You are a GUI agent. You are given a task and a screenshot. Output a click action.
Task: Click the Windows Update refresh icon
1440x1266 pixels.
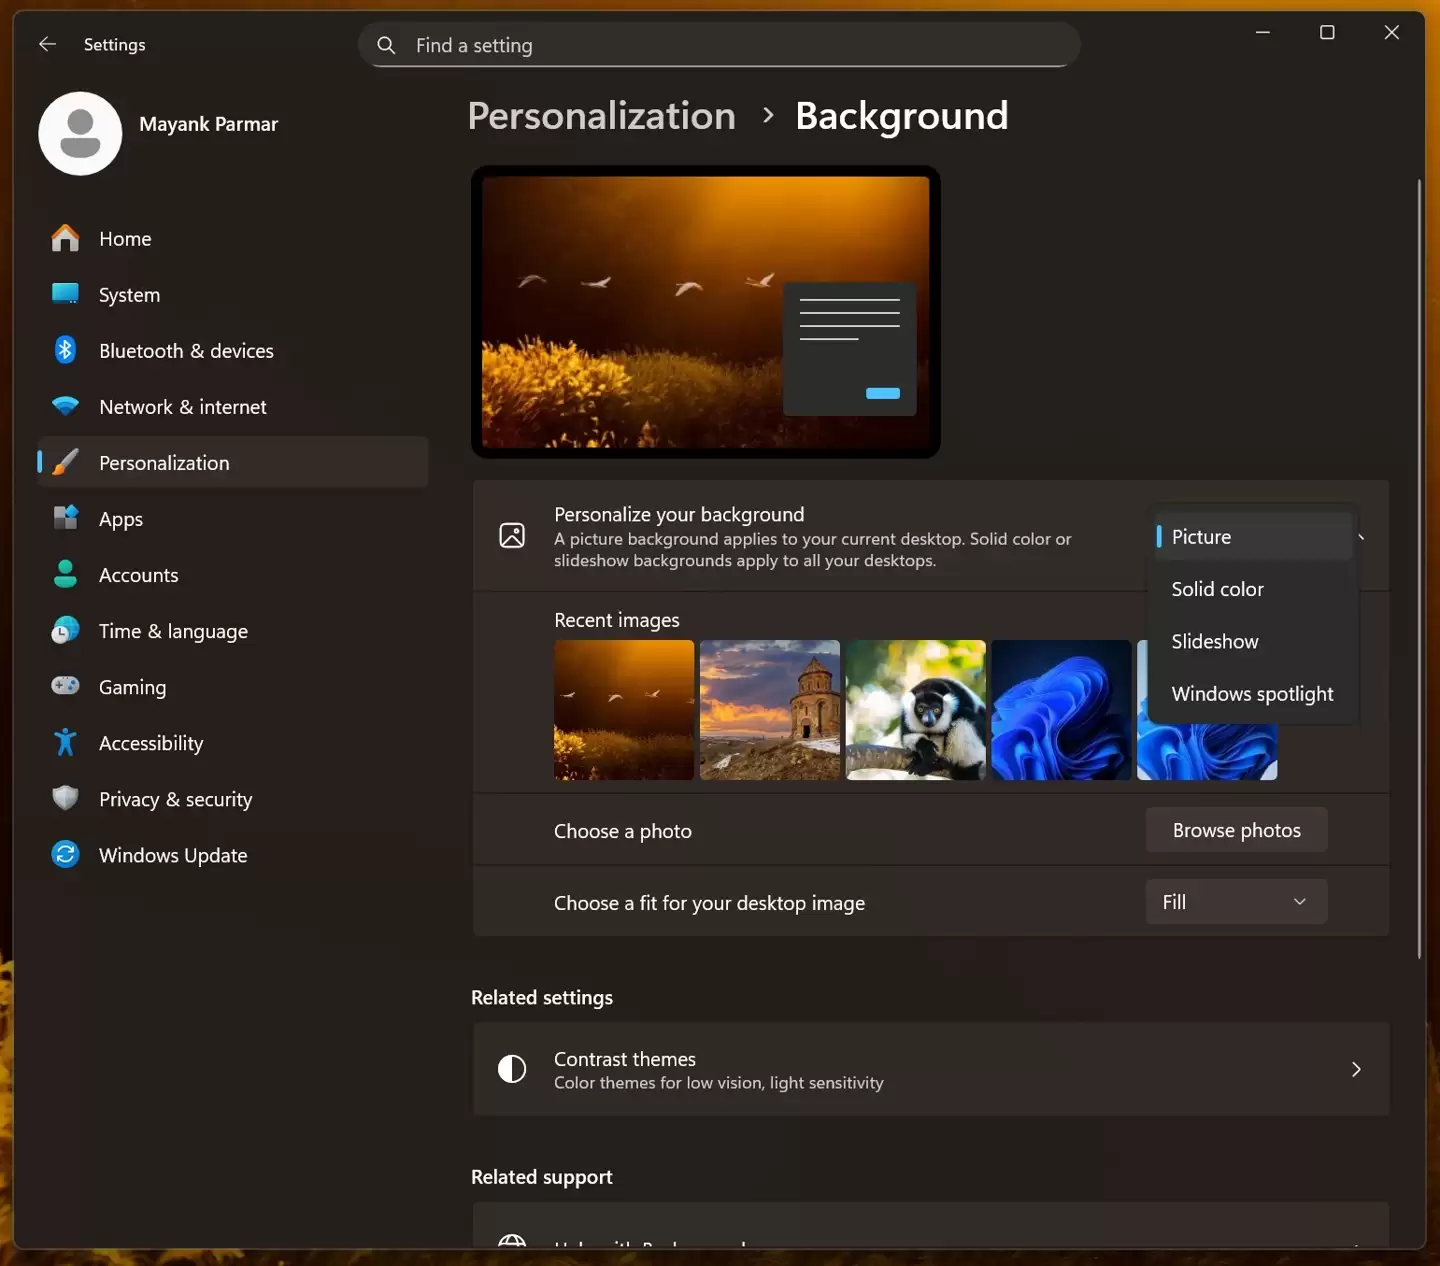click(64, 855)
